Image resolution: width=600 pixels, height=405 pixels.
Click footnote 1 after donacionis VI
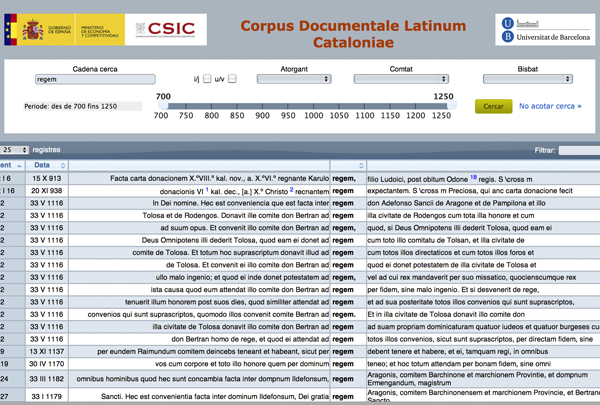207,189
